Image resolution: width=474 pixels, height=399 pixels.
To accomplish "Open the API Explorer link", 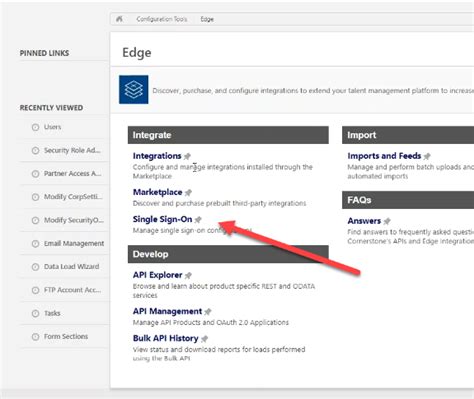I will (x=157, y=275).
